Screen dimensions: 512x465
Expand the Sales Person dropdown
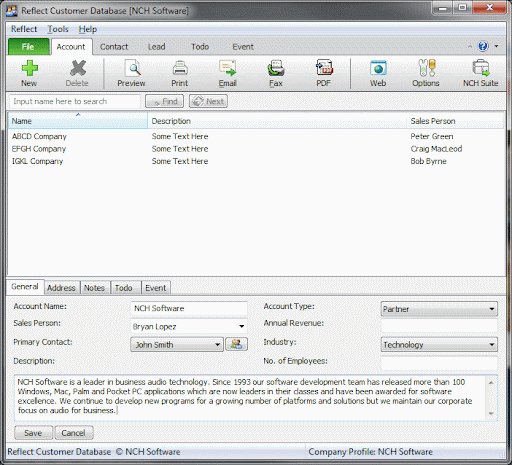[x=242, y=326]
